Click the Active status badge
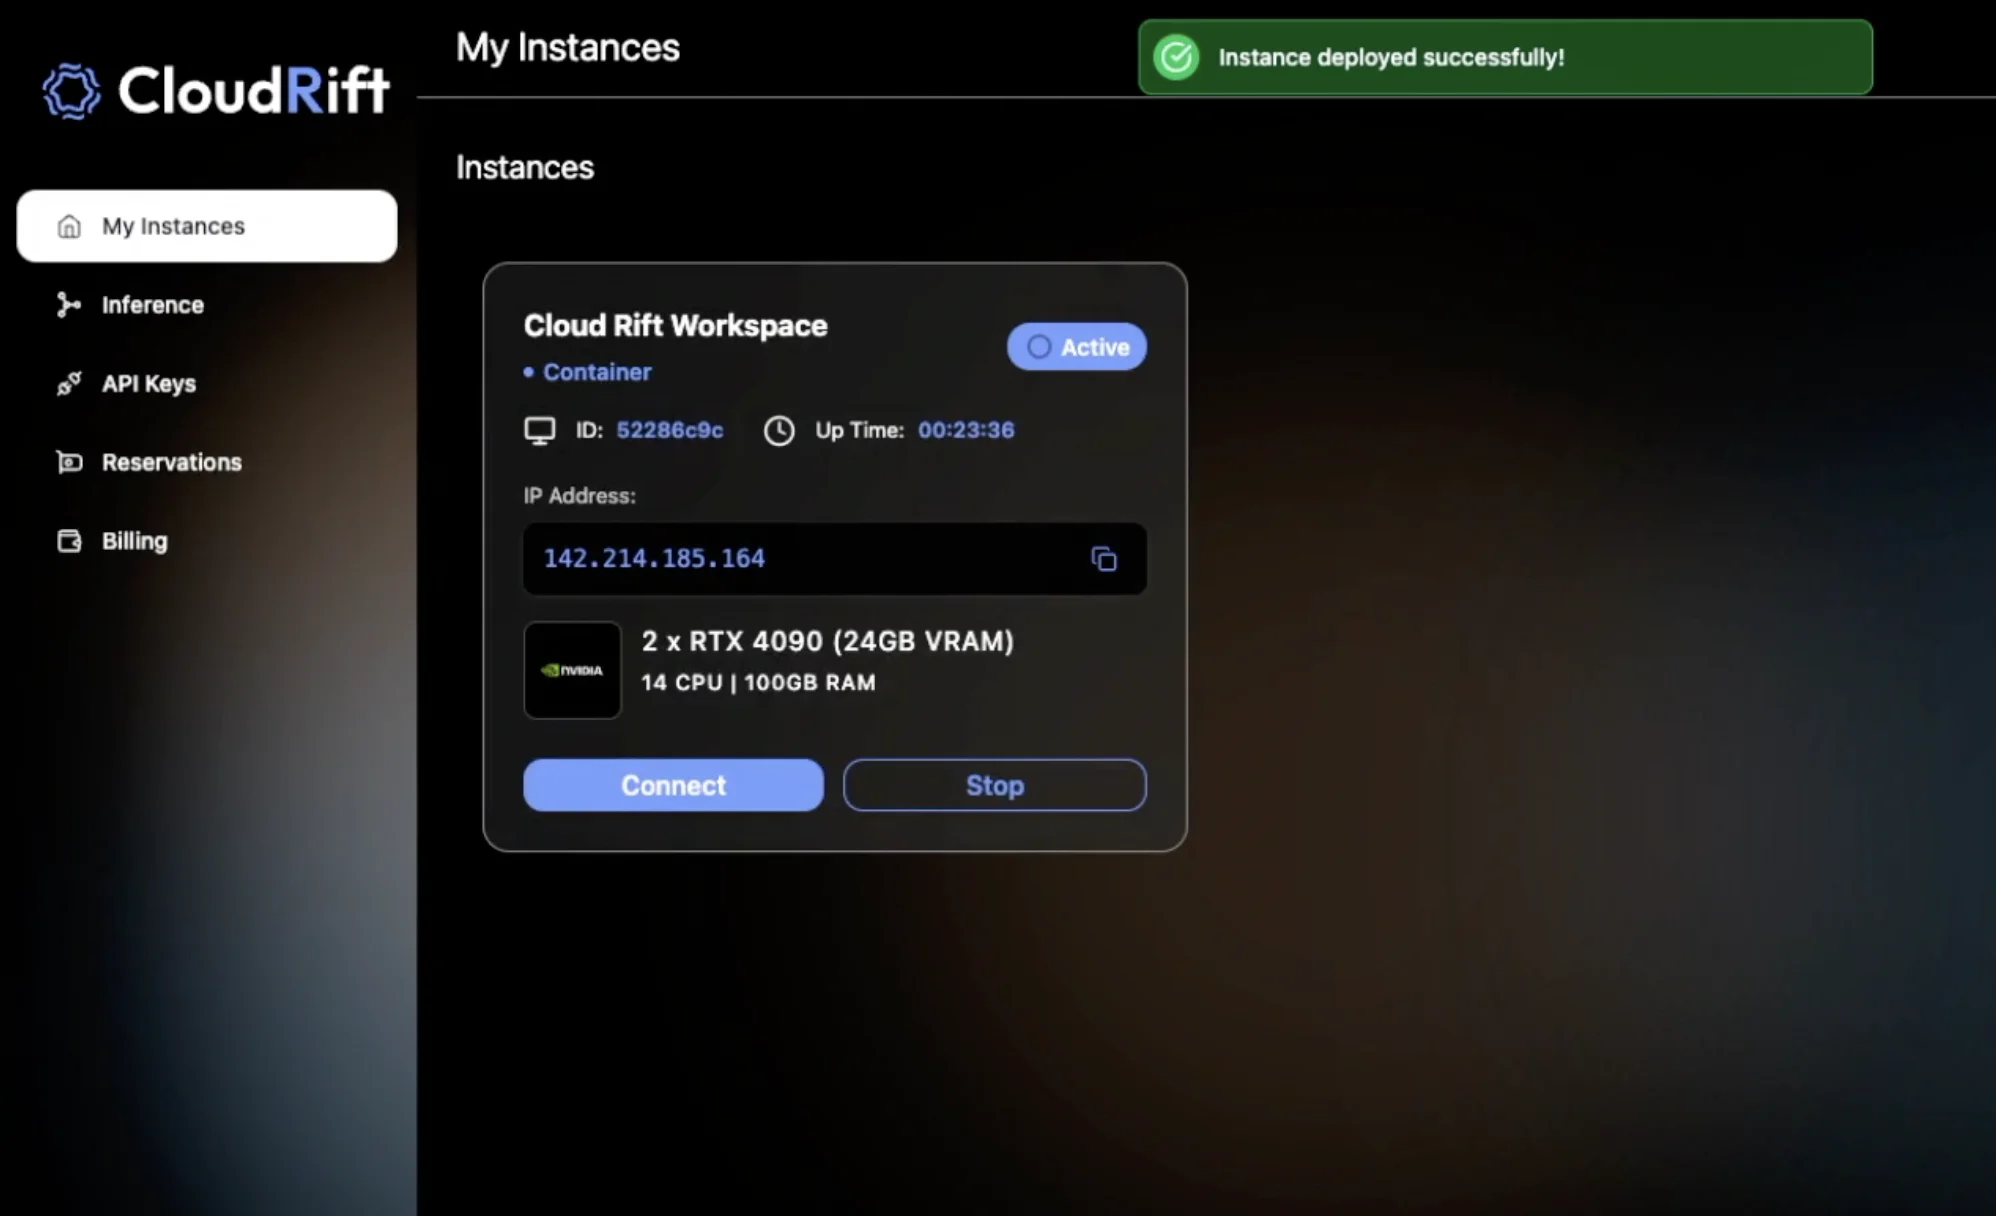The image size is (1996, 1216). click(1076, 347)
